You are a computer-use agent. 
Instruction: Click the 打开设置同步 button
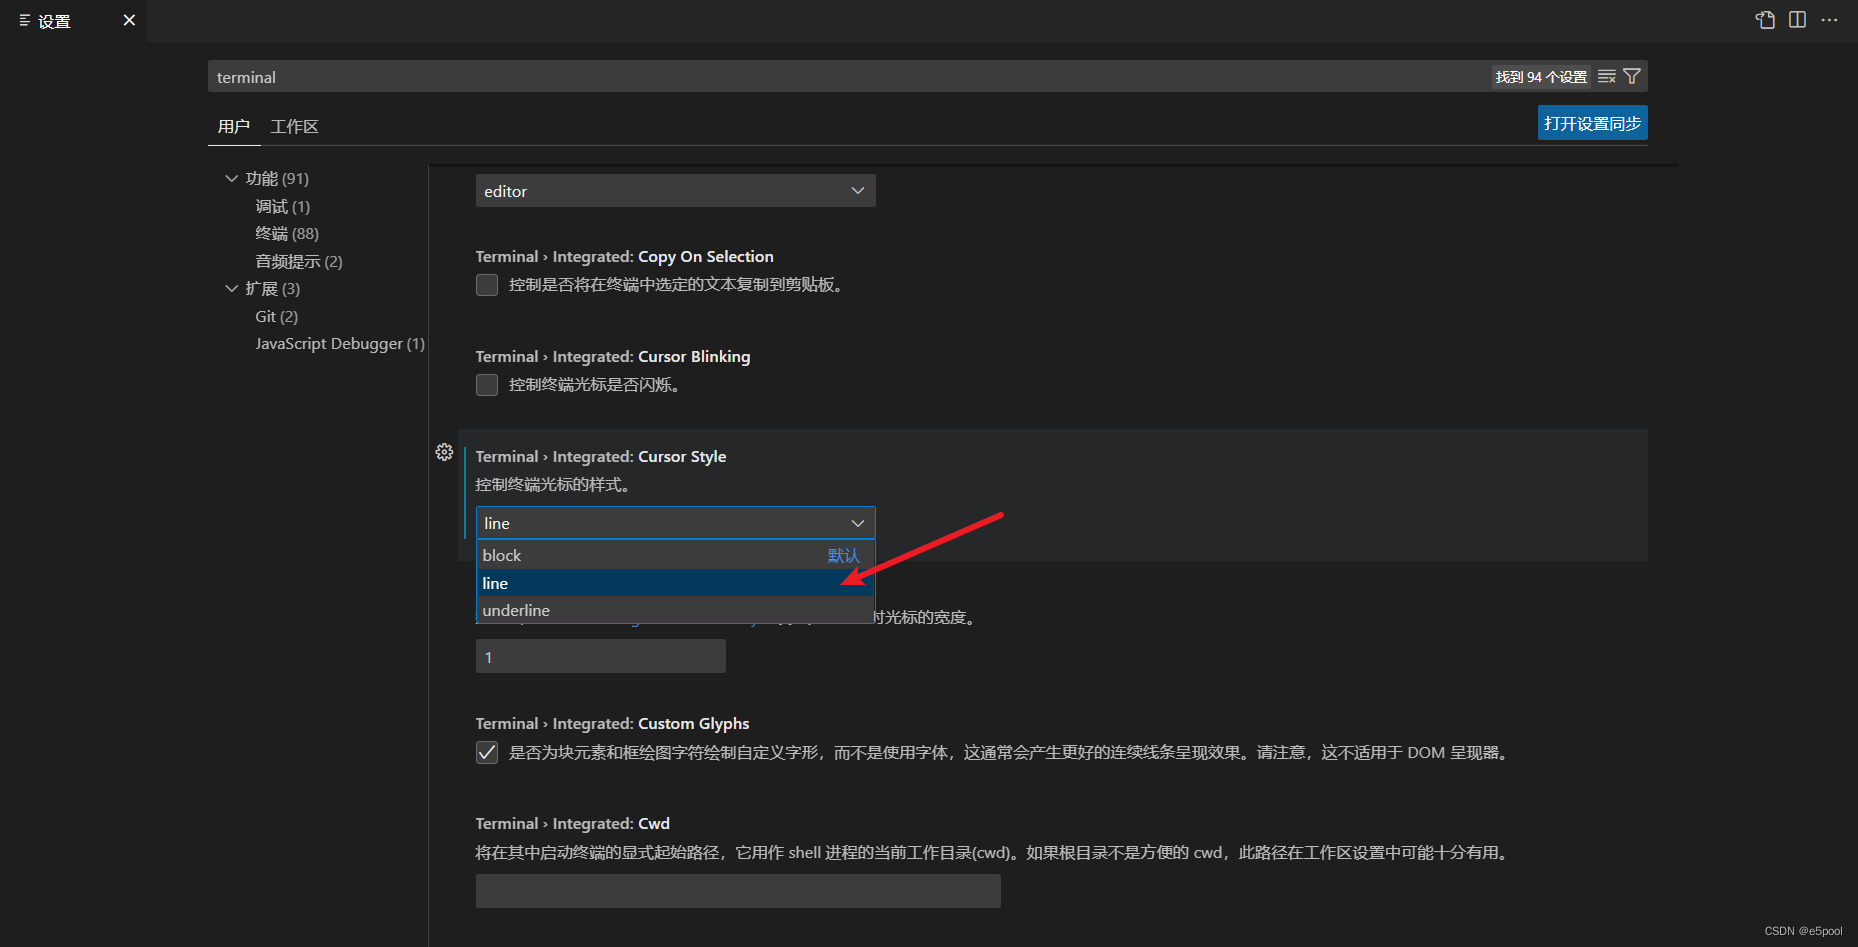tap(1593, 123)
